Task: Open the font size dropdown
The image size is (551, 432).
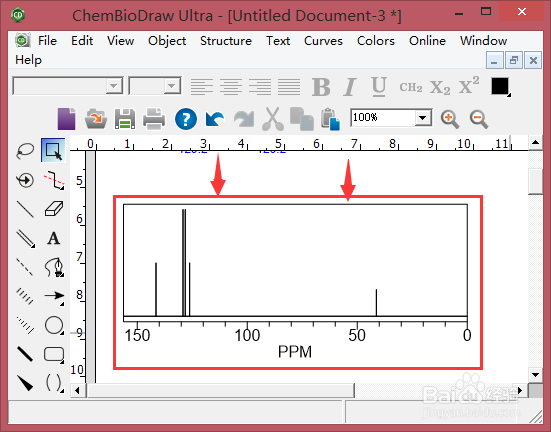Action: coord(172,86)
